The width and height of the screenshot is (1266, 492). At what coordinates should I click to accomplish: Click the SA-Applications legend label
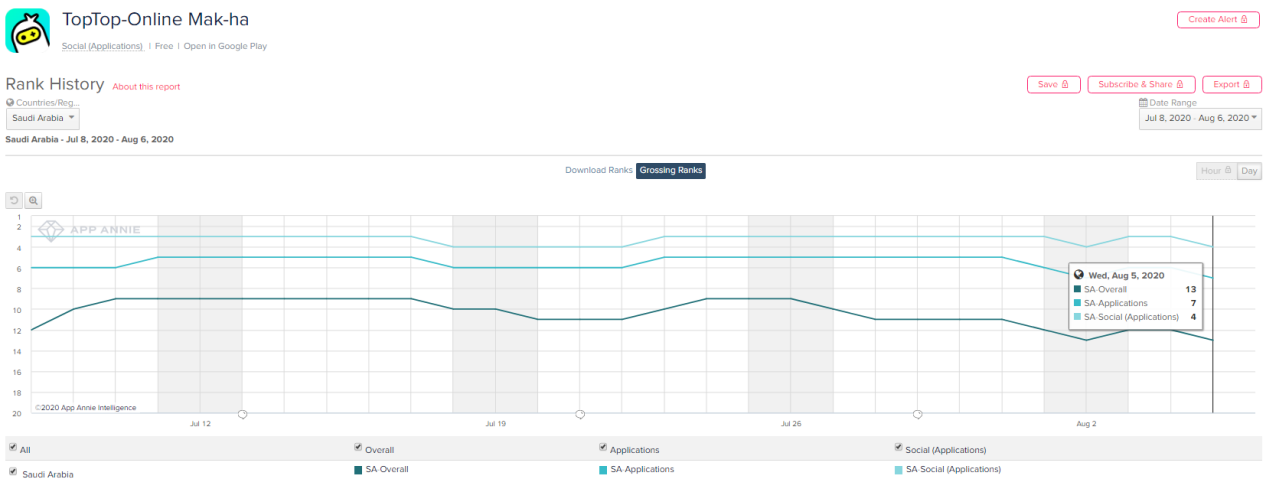pos(642,469)
